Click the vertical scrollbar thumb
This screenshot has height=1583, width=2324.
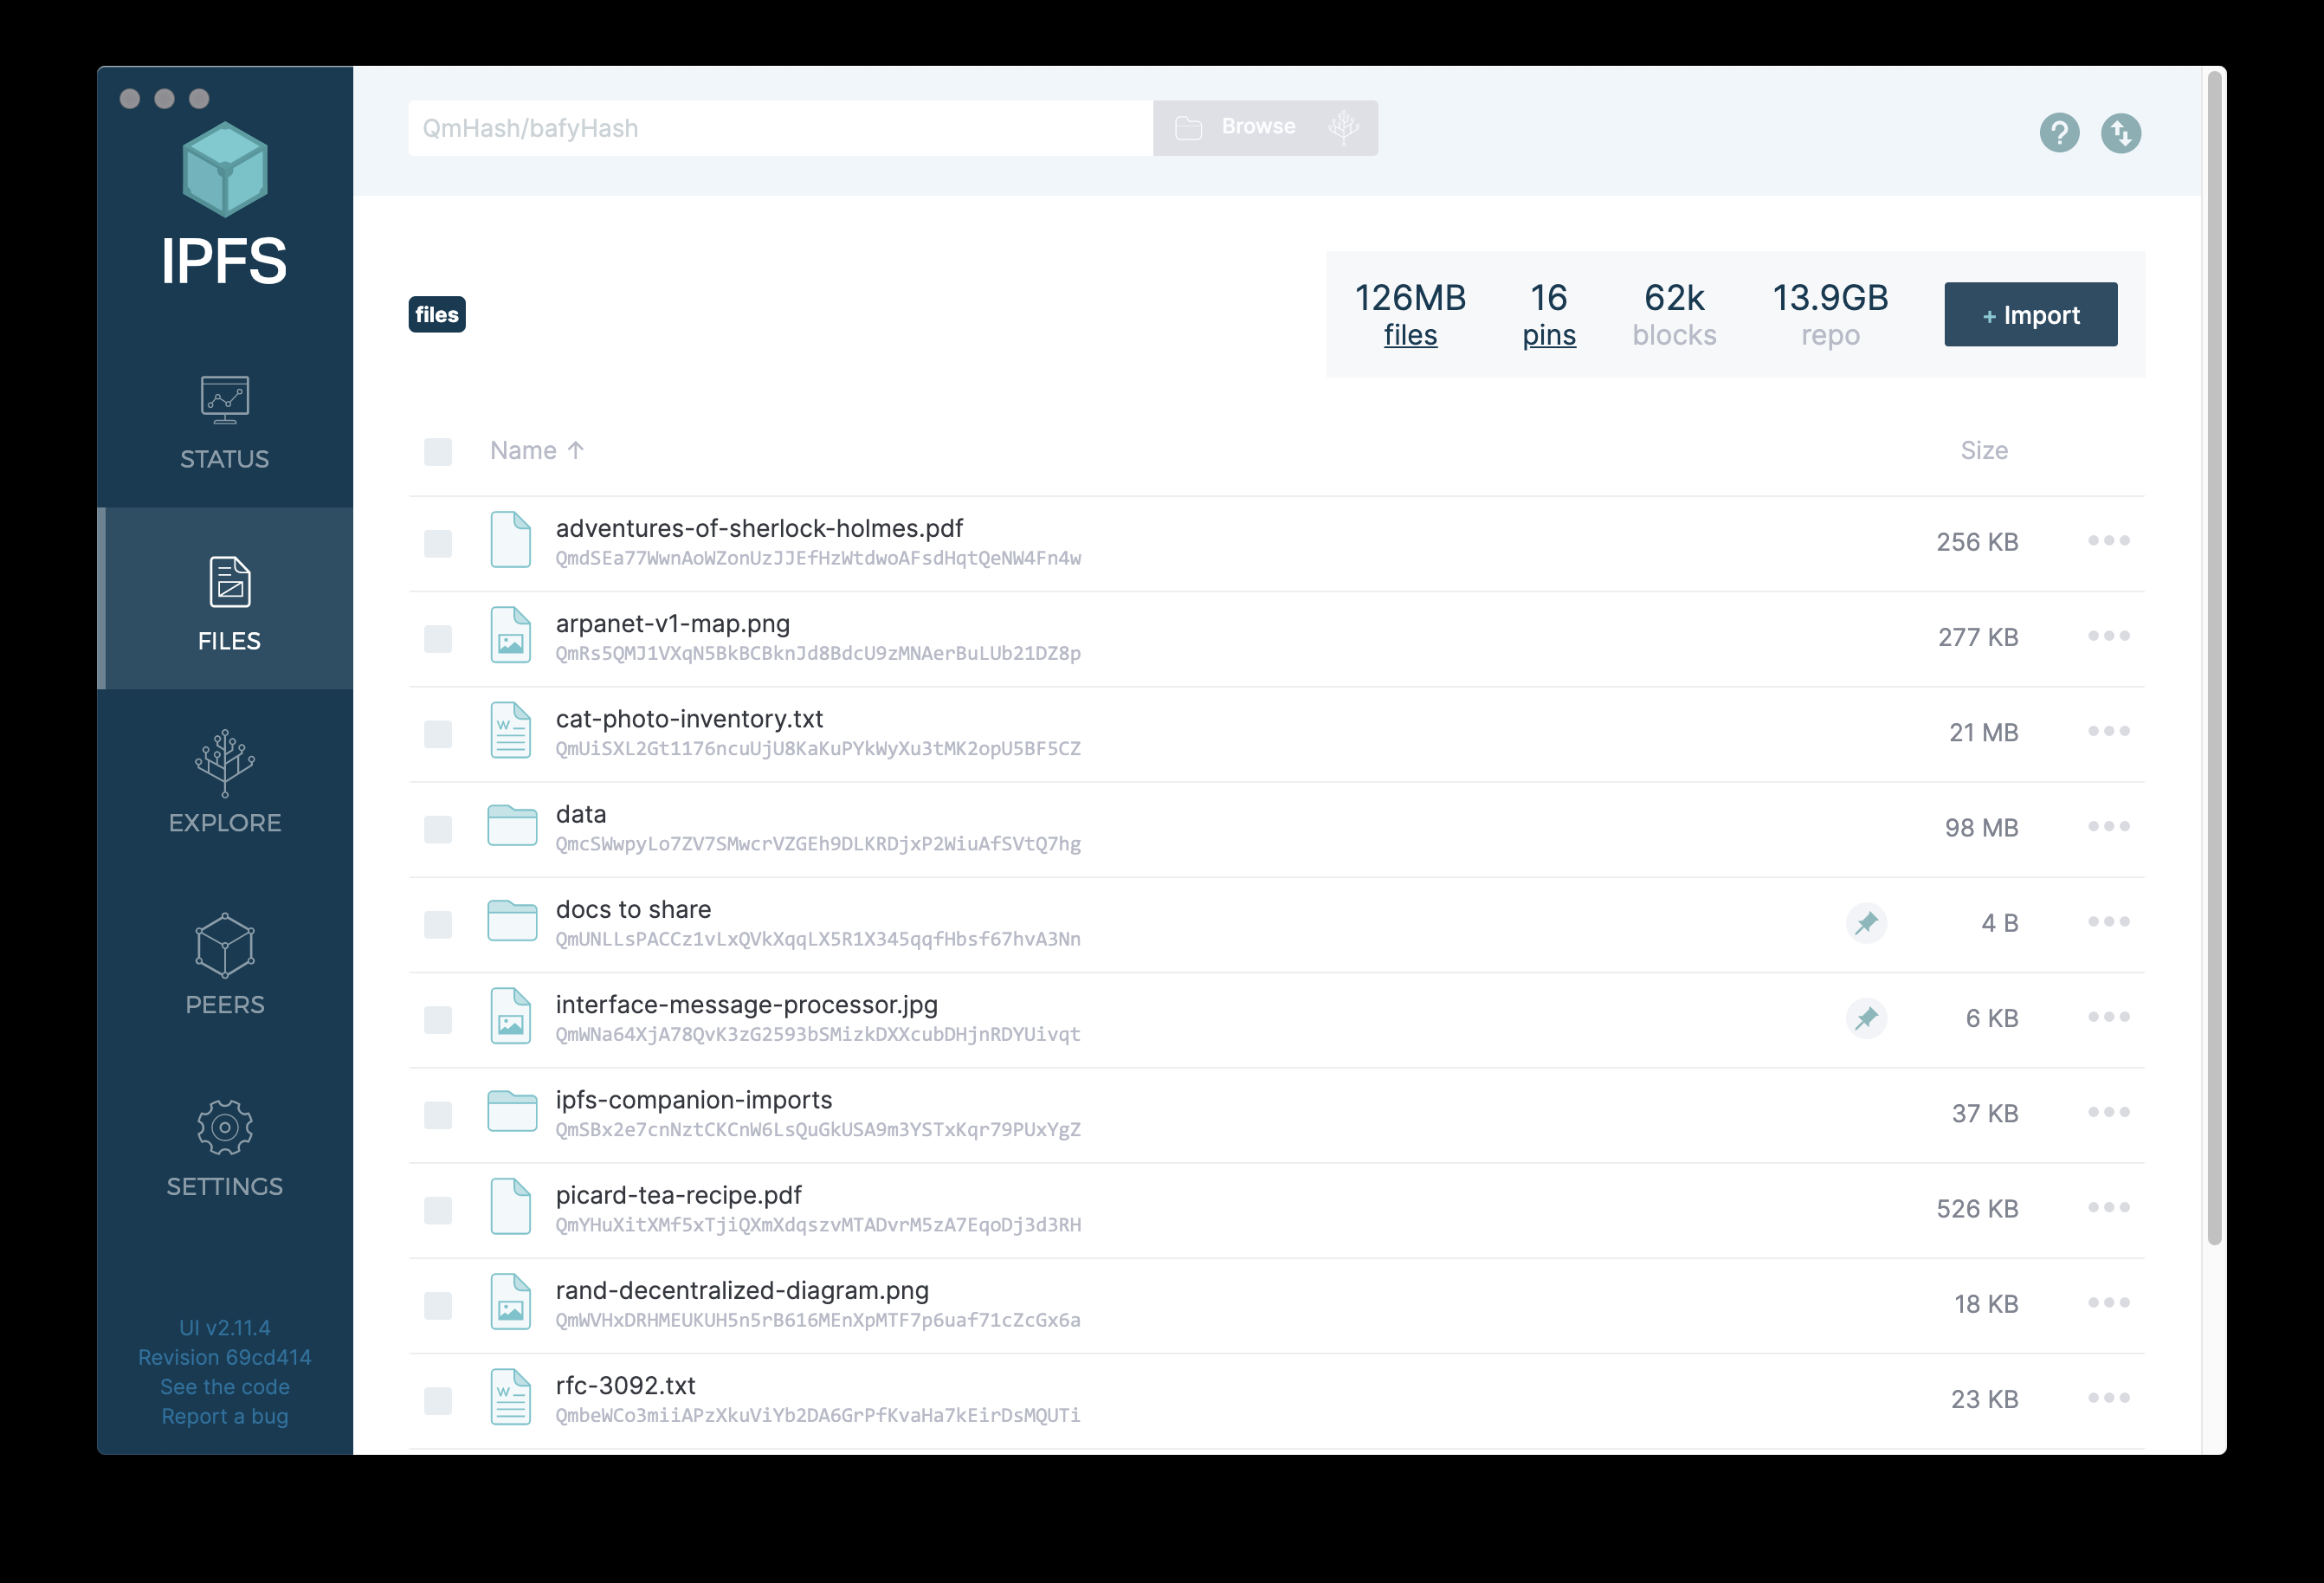click(2214, 657)
